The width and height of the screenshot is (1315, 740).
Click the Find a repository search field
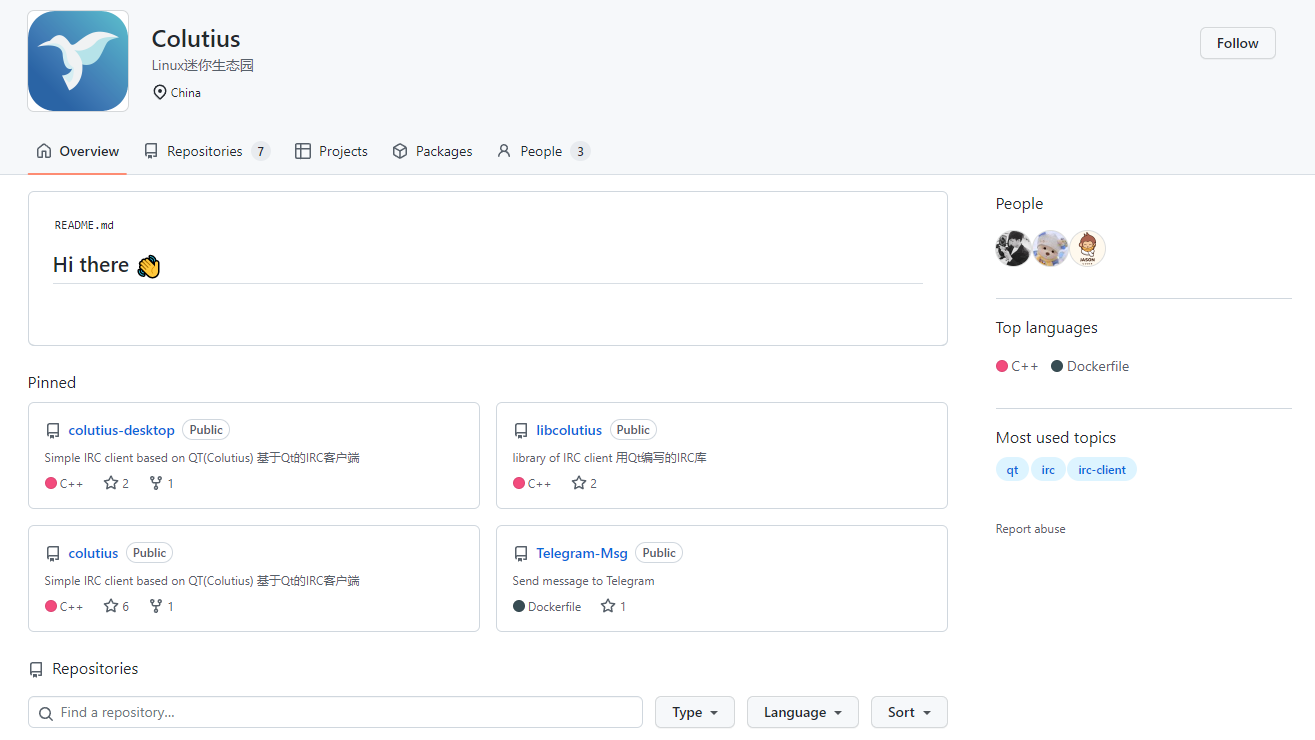point(335,712)
